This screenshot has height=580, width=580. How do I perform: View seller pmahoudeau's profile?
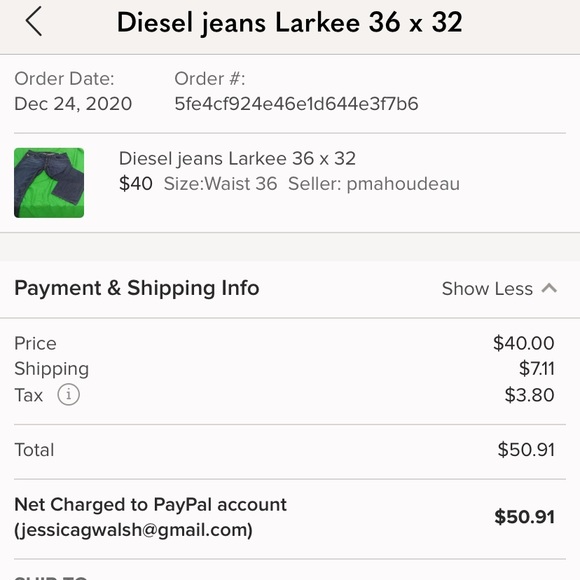coord(374,184)
